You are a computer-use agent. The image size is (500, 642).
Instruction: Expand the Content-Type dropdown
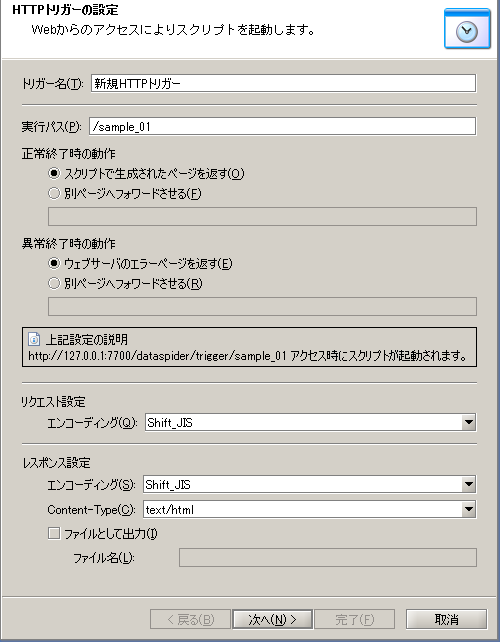pos(468,509)
